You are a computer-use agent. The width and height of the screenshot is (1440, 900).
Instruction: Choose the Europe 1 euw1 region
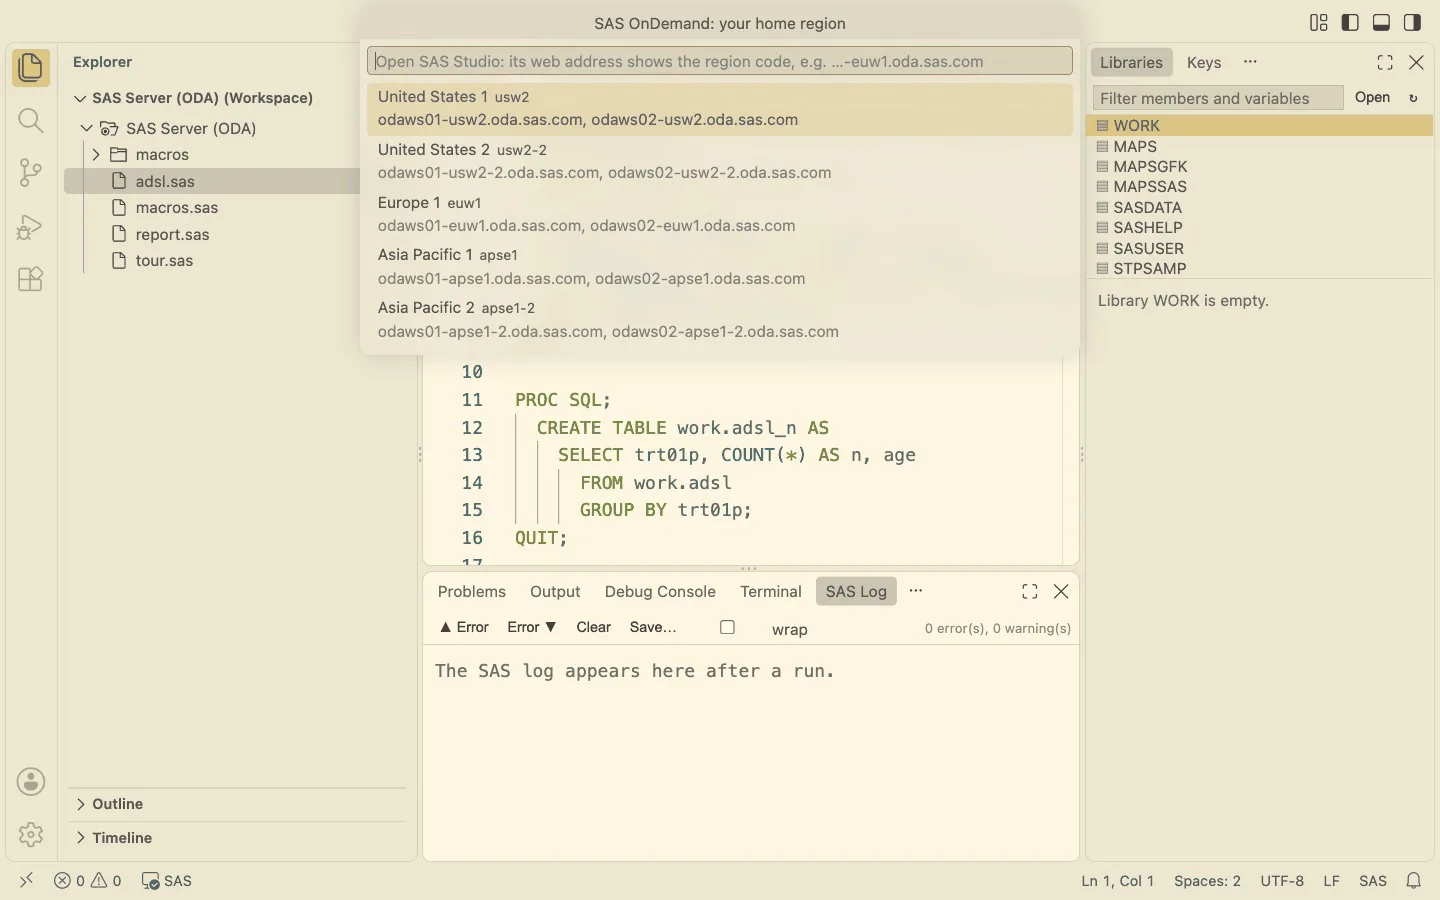click(x=720, y=215)
